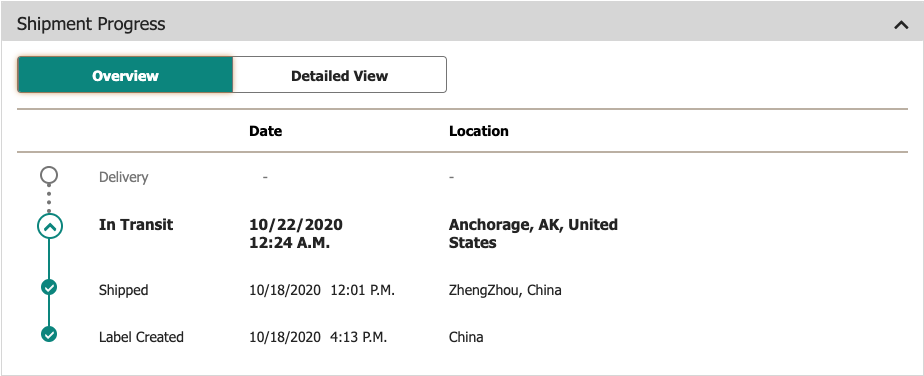Screen dimensions: 924x376
Task: Click the Location column header
Action: (x=478, y=131)
